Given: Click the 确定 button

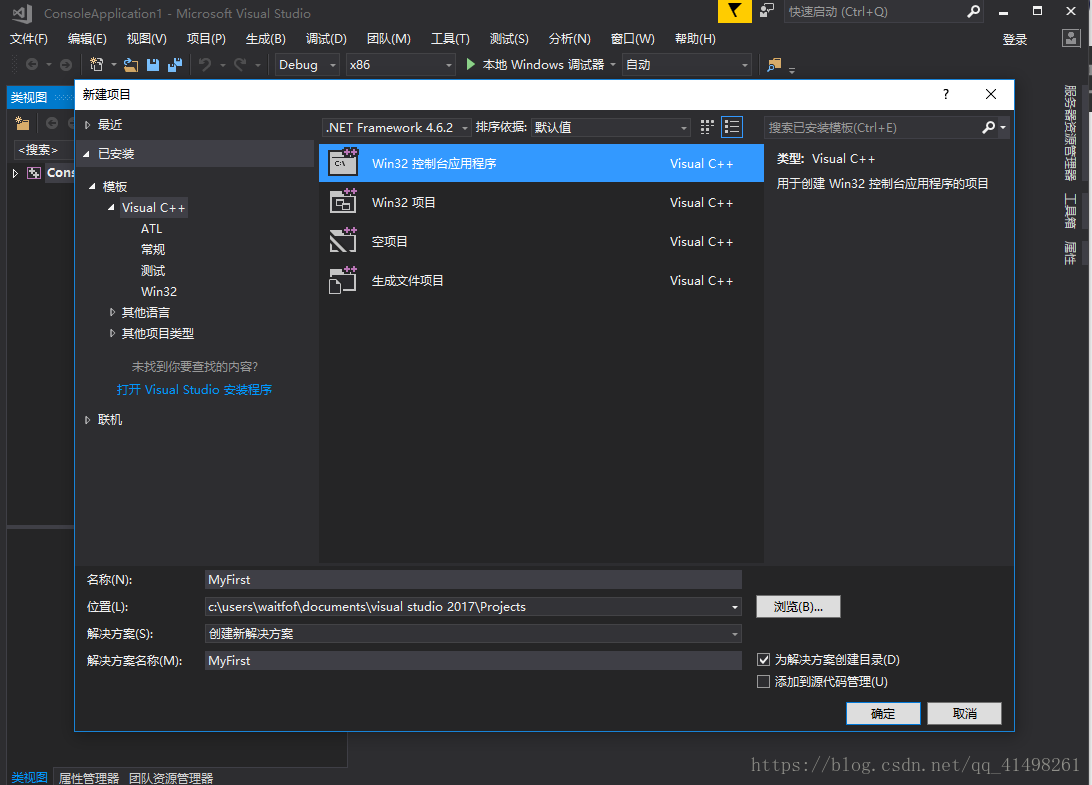Looking at the screenshot, I should [883, 713].
